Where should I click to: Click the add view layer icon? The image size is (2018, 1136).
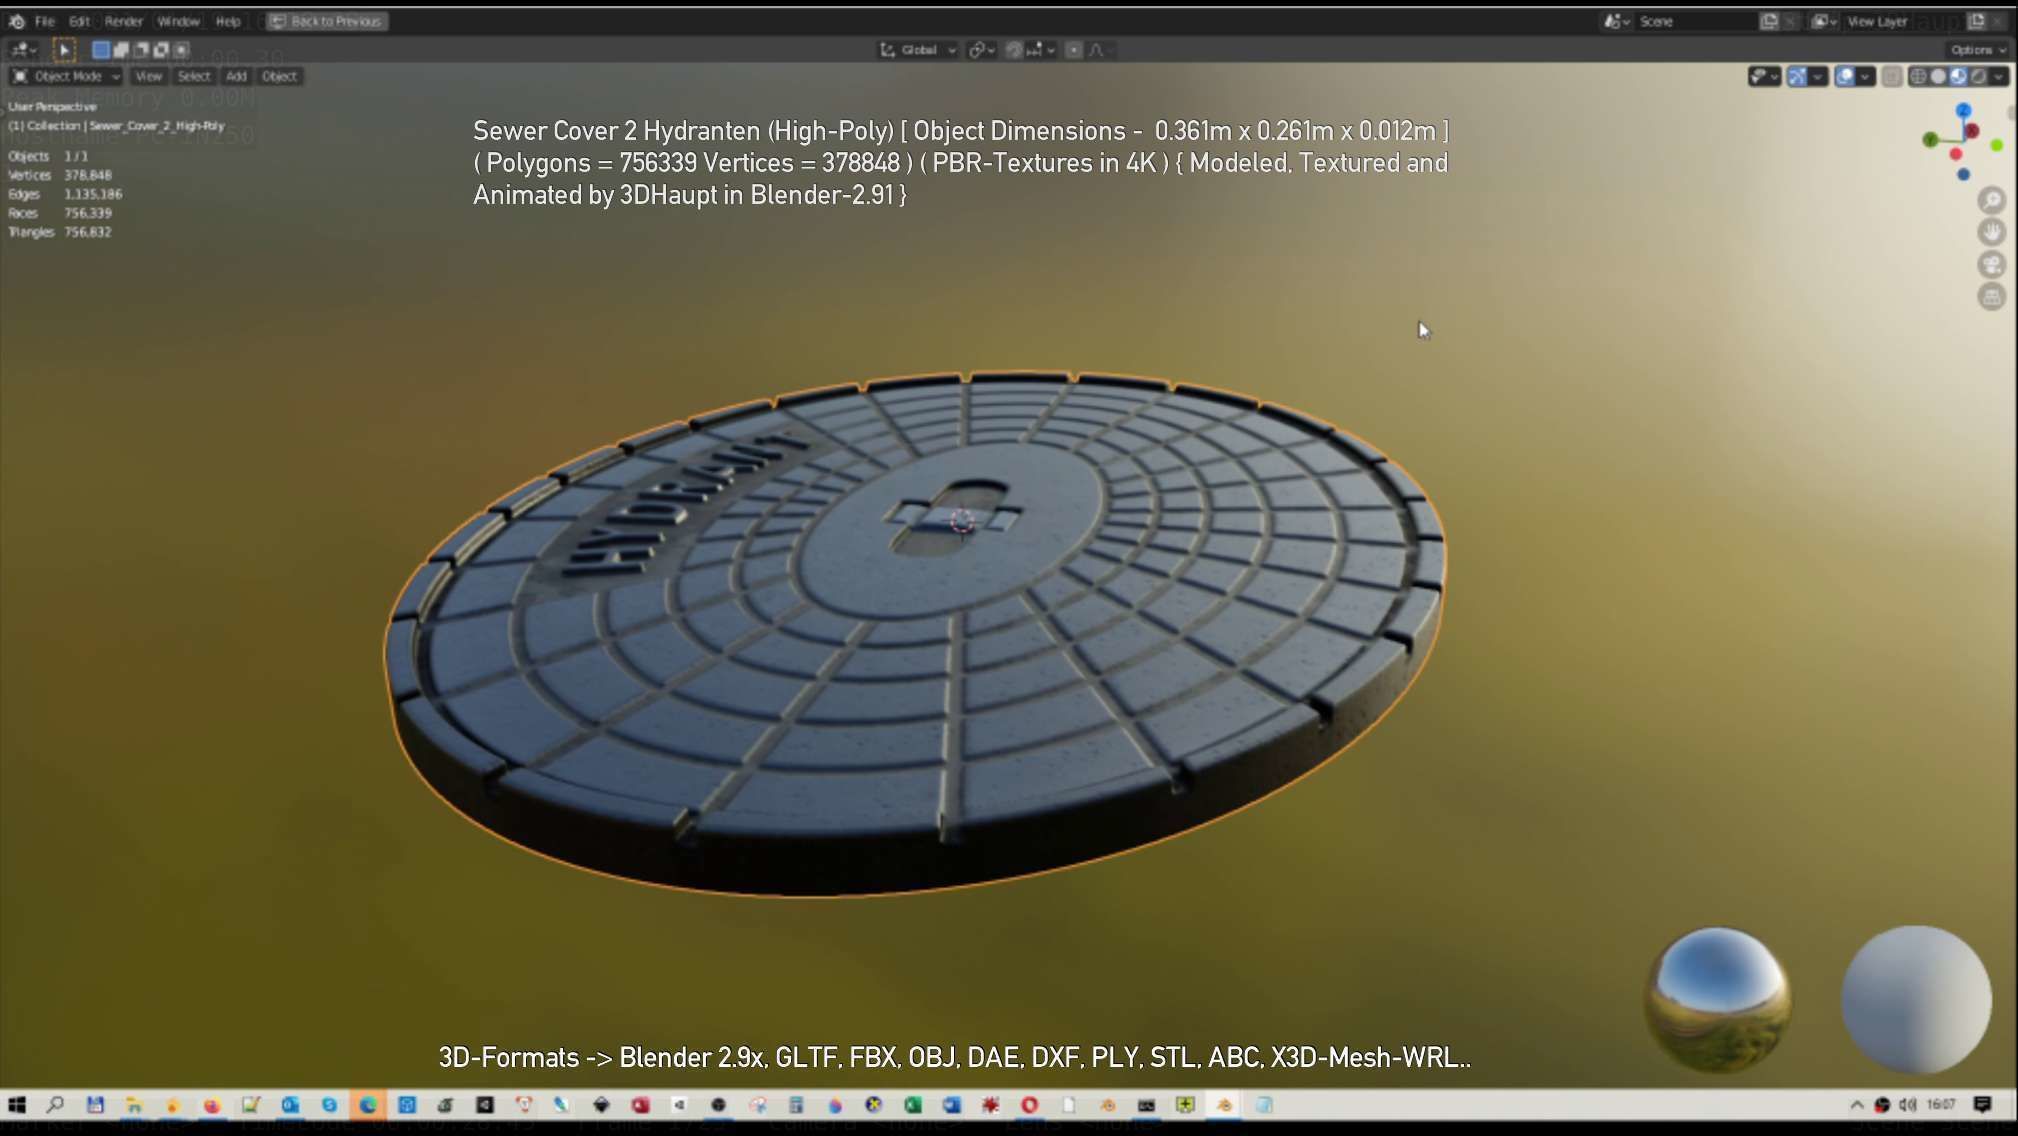[1976, 21]
